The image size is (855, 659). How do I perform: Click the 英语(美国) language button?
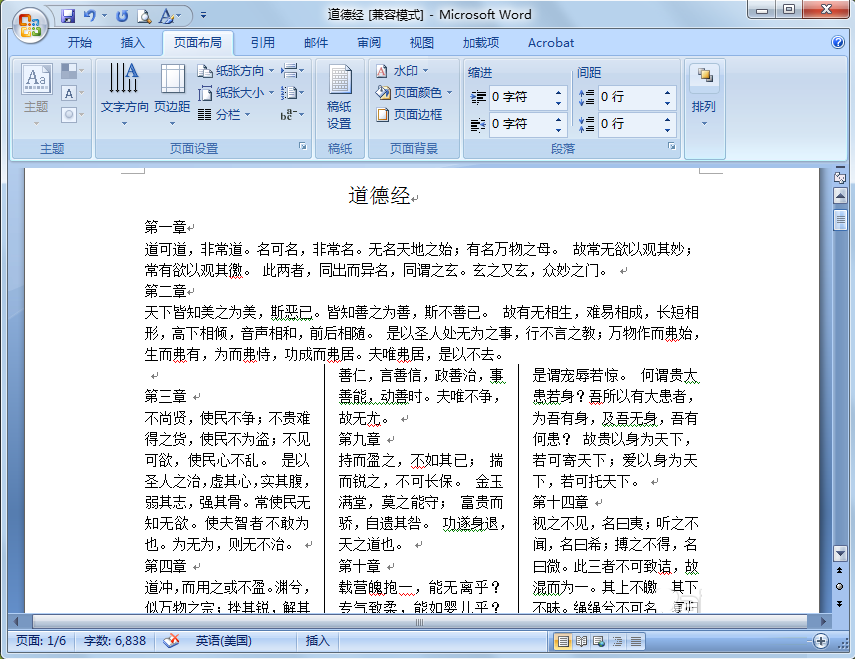tap(223, 641)
